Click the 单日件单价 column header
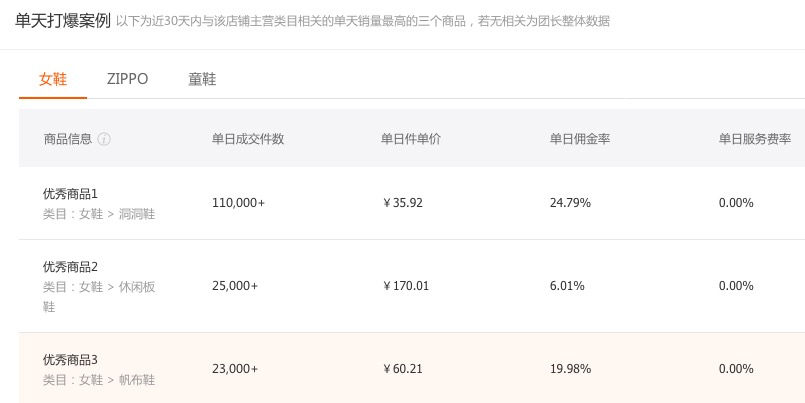 411,139
